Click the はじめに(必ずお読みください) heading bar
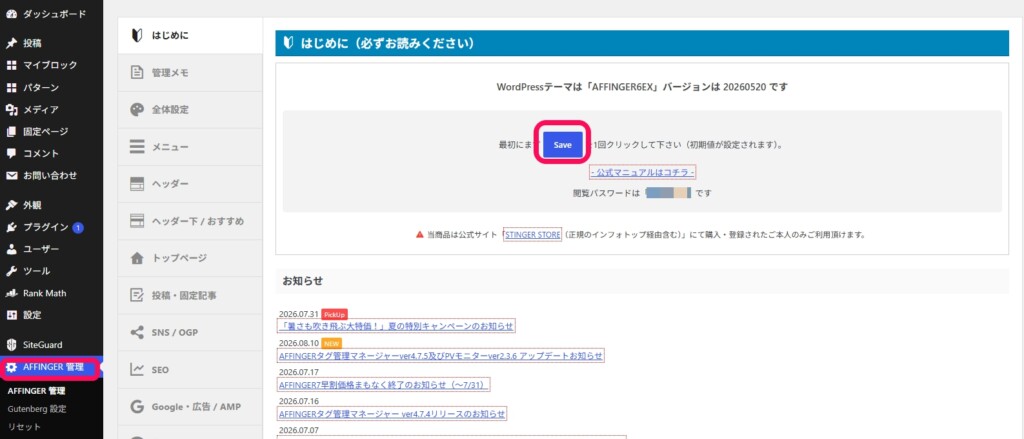This screenshot has width=1024, height=439. (640, 44)
